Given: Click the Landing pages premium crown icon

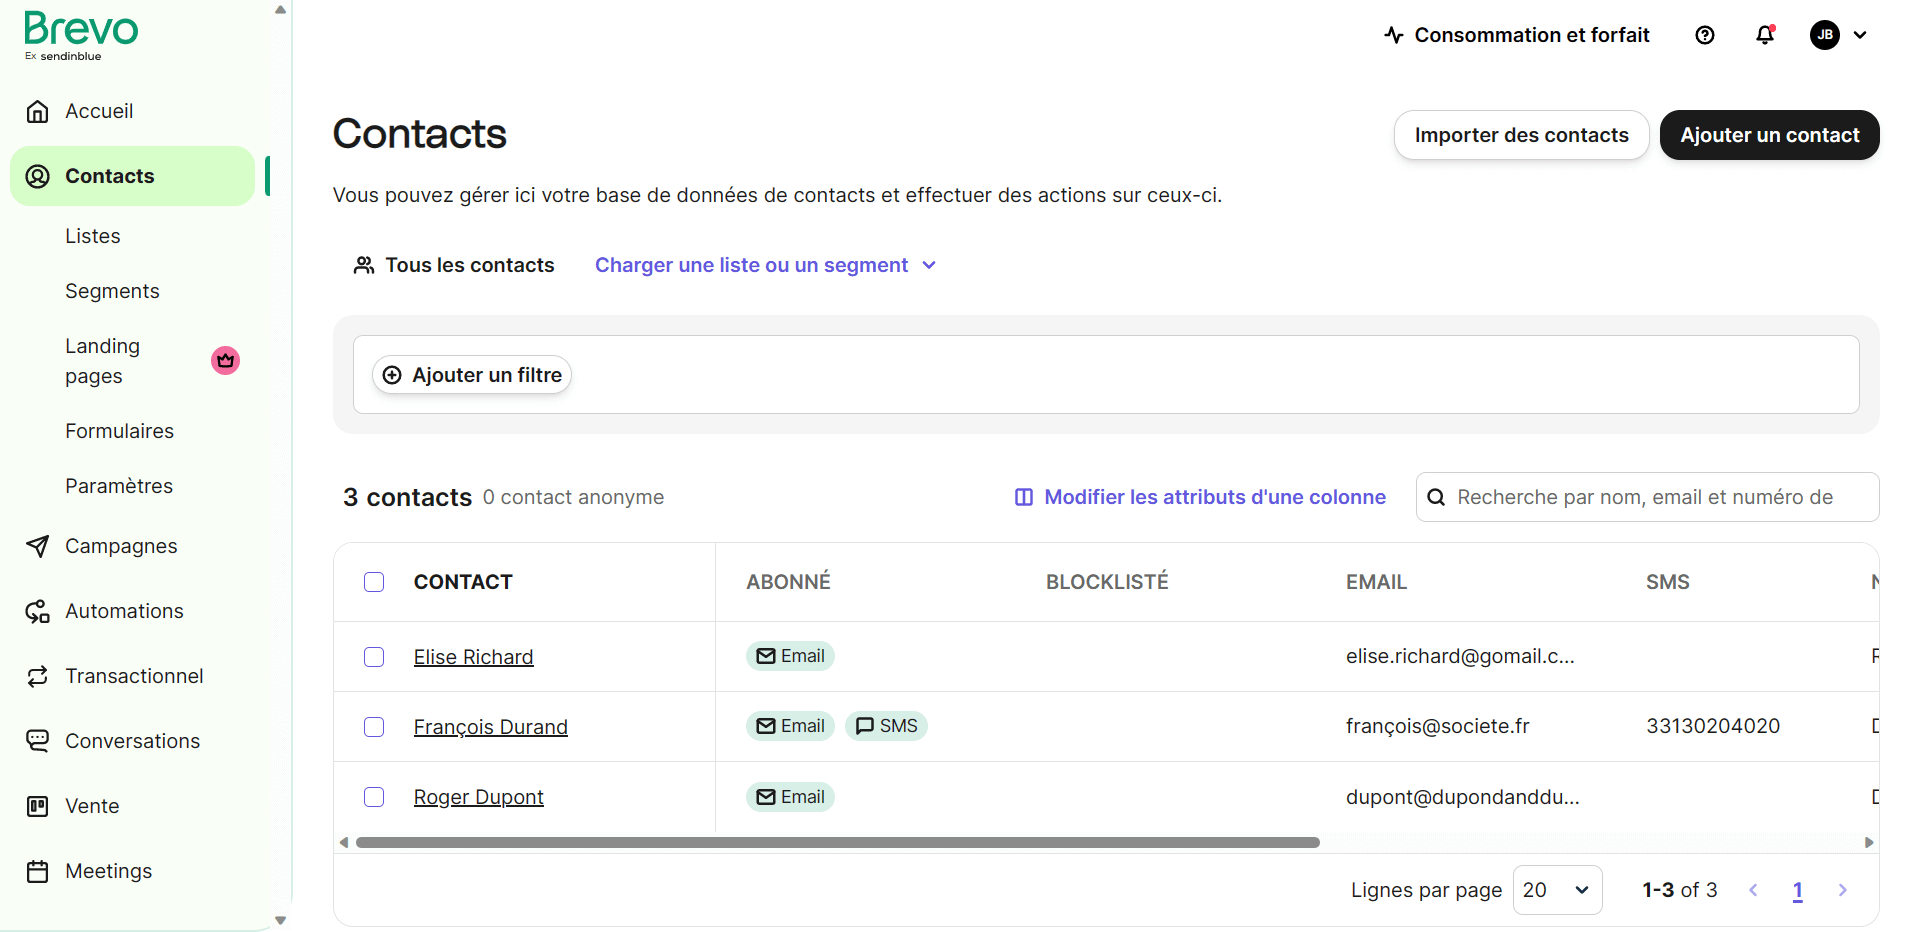Looking at the screenshot, I should coord(225,360).
